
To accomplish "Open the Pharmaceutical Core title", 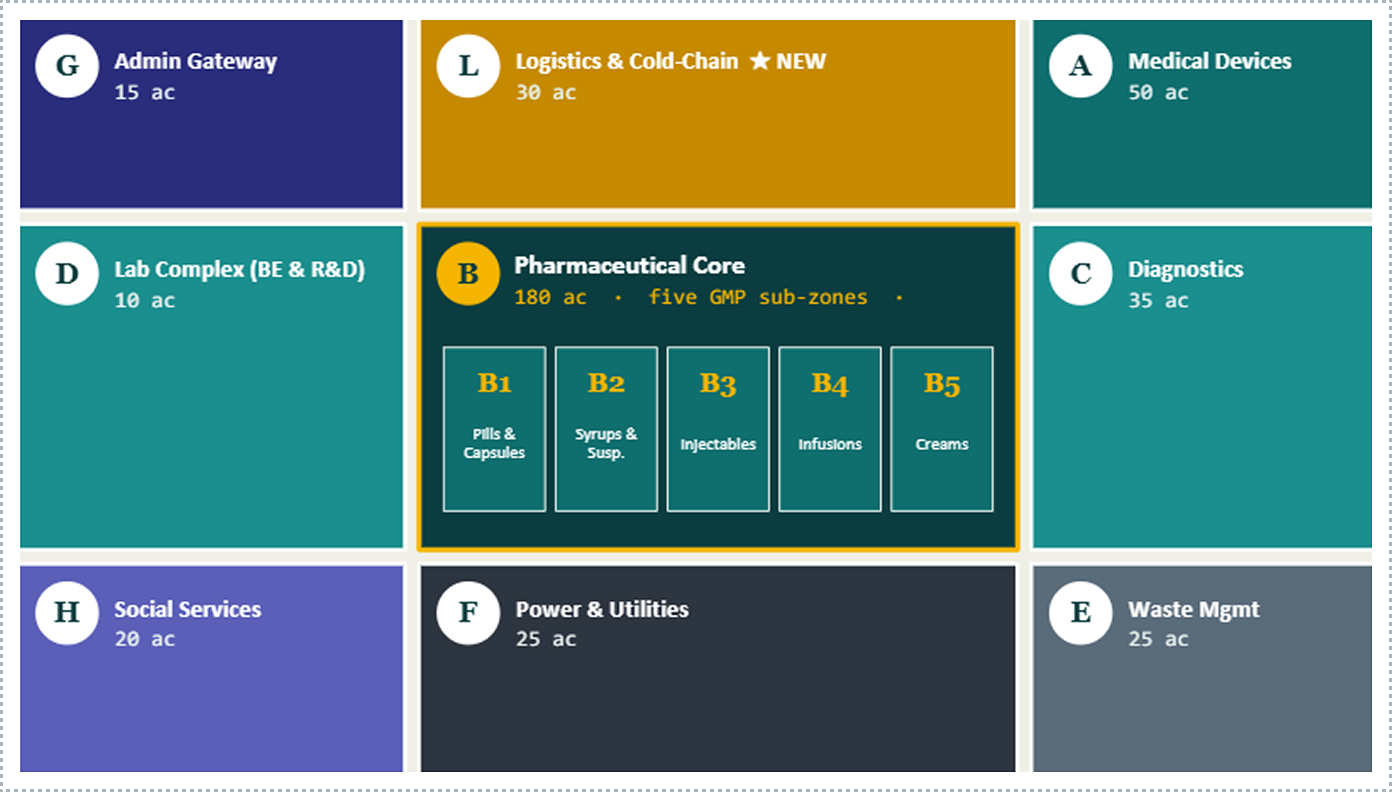I will coord(629,265).
